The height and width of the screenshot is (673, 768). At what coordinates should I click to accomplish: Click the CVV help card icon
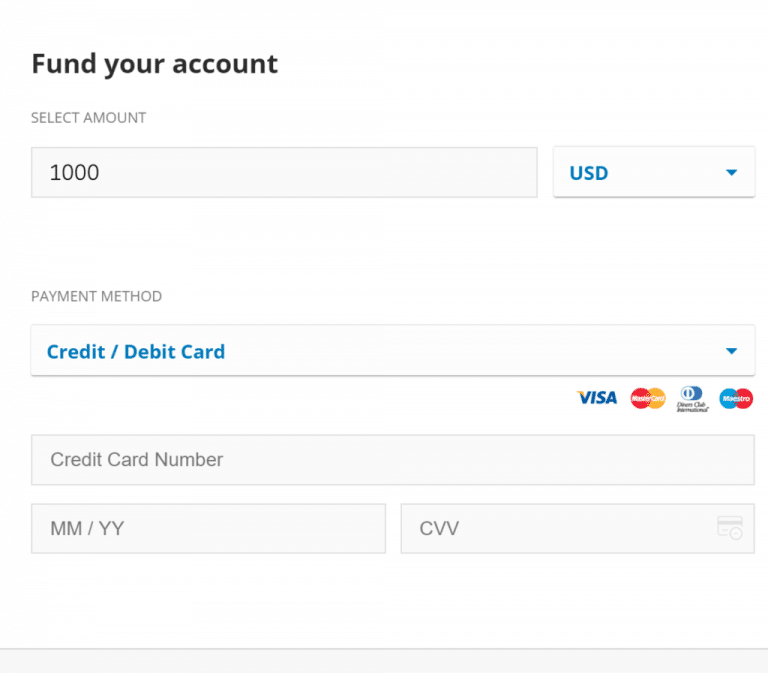pyautogui.click(x=730, y=528)
